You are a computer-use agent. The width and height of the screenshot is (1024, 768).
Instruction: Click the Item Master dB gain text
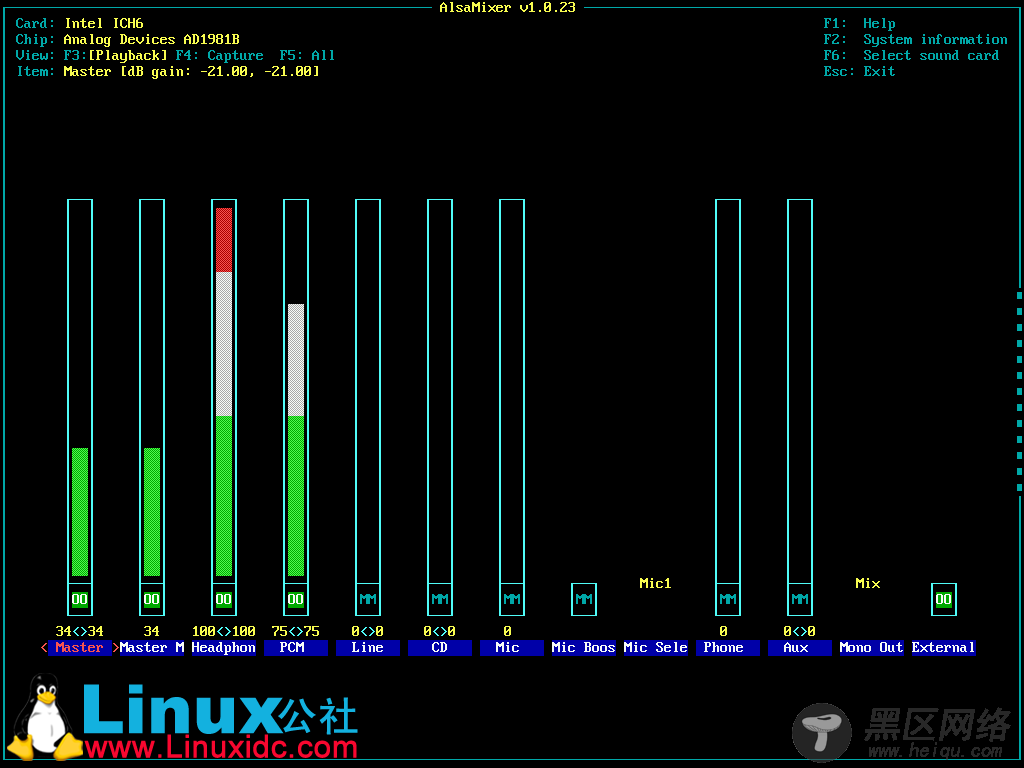tap(168, 72)
